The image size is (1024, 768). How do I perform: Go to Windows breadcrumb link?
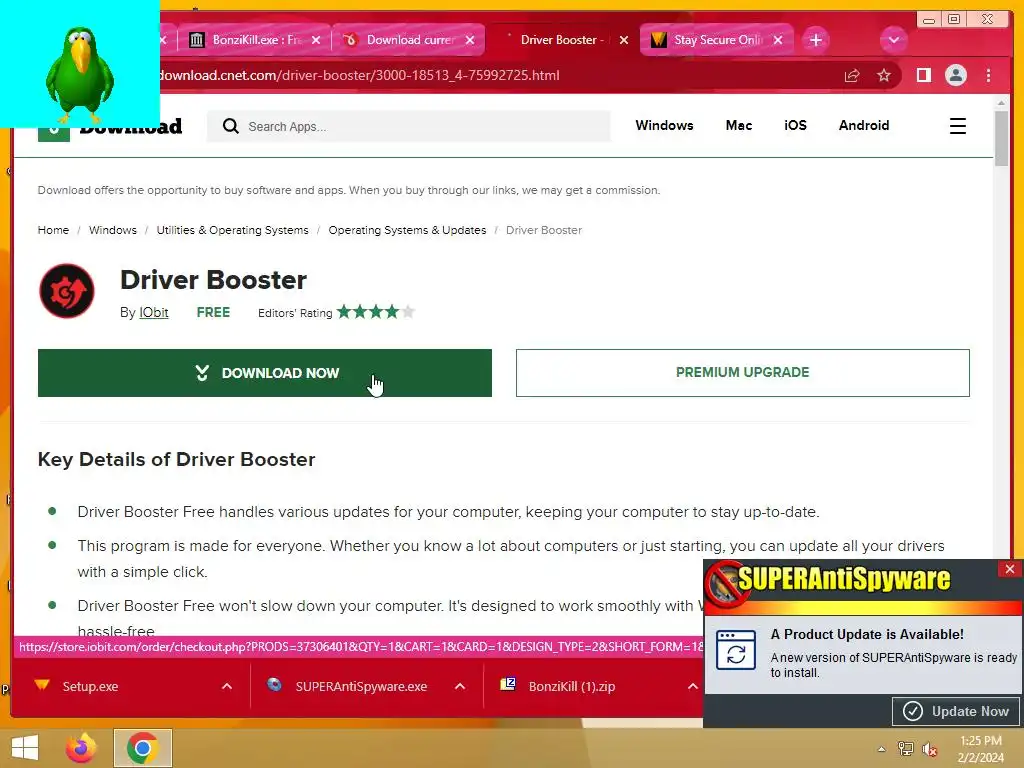(x=113, y=230)
